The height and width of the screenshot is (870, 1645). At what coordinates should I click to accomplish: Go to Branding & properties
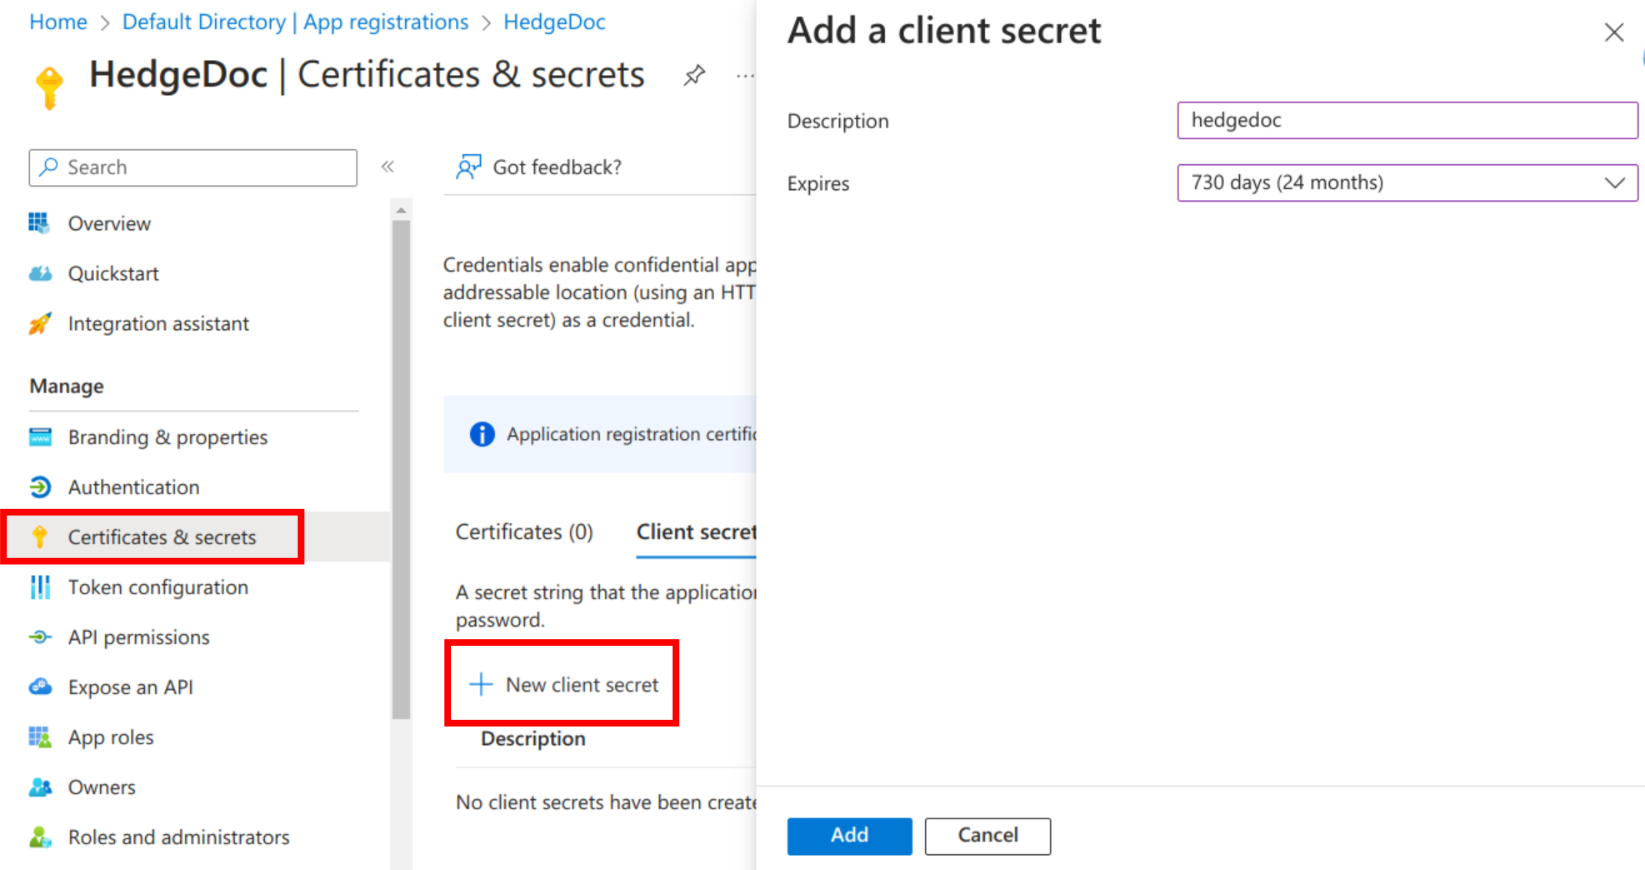coord(167,437)
